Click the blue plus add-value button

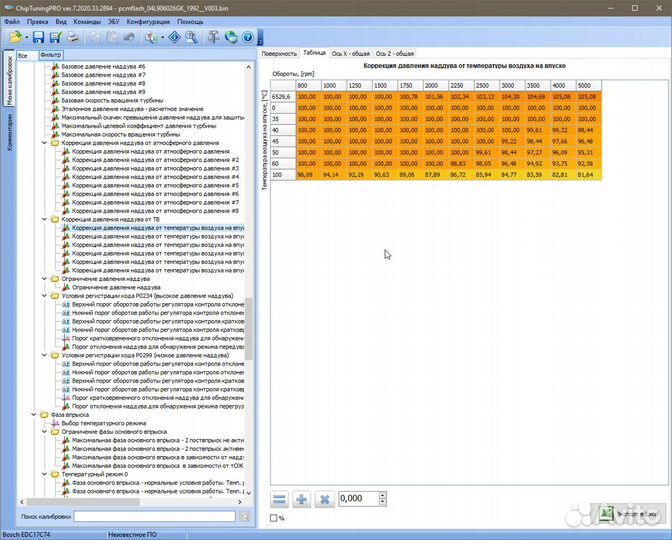point(301,499)
